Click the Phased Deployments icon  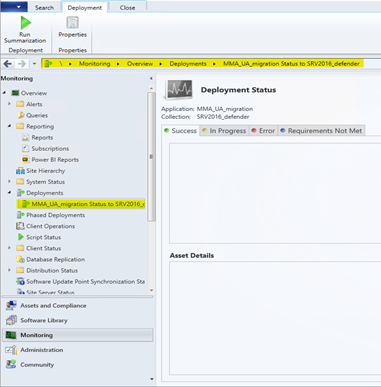tap(20, 215)
